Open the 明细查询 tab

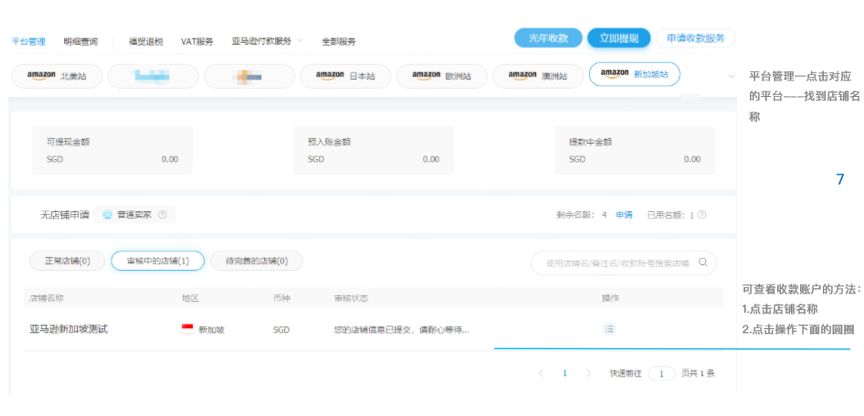tap(80, 41)
